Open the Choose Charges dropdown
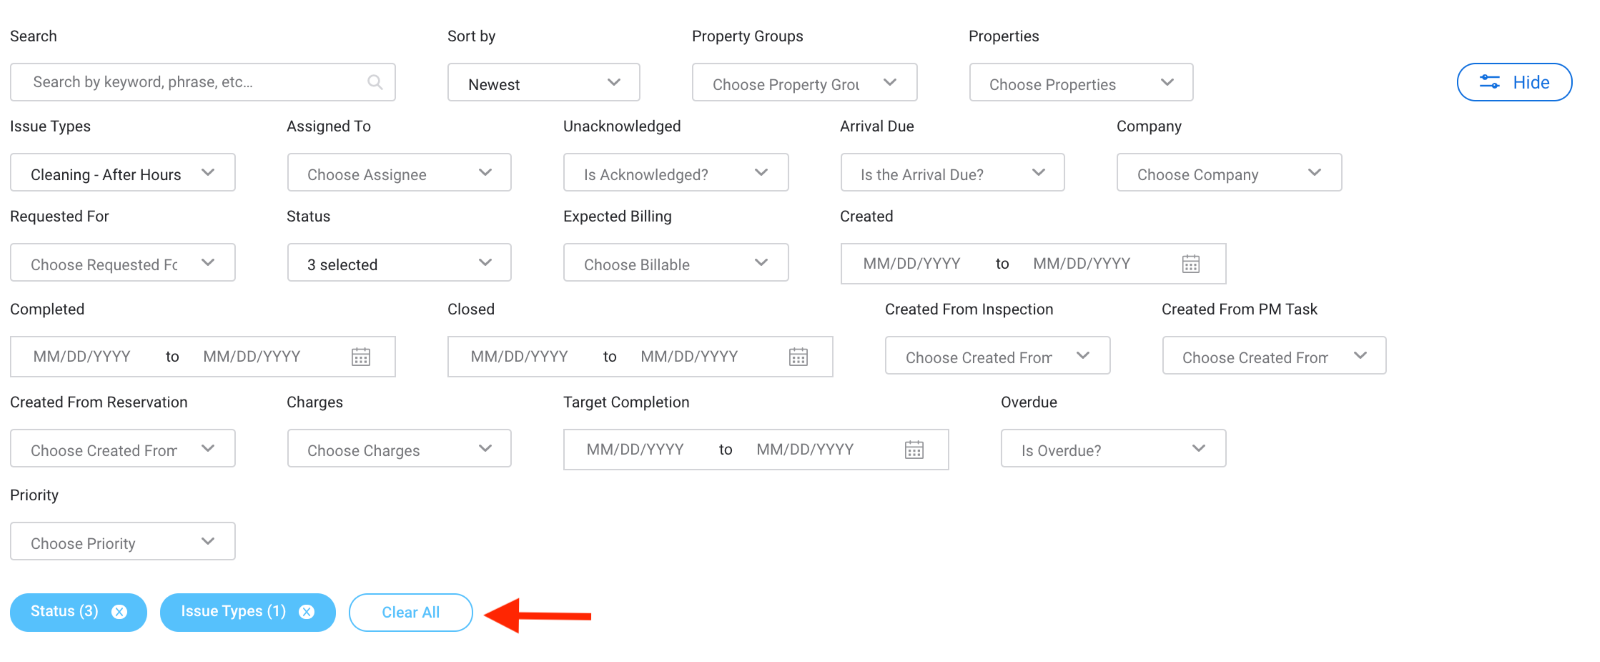The height and width of the screenshot is (662, 1600). click(399, 449)
